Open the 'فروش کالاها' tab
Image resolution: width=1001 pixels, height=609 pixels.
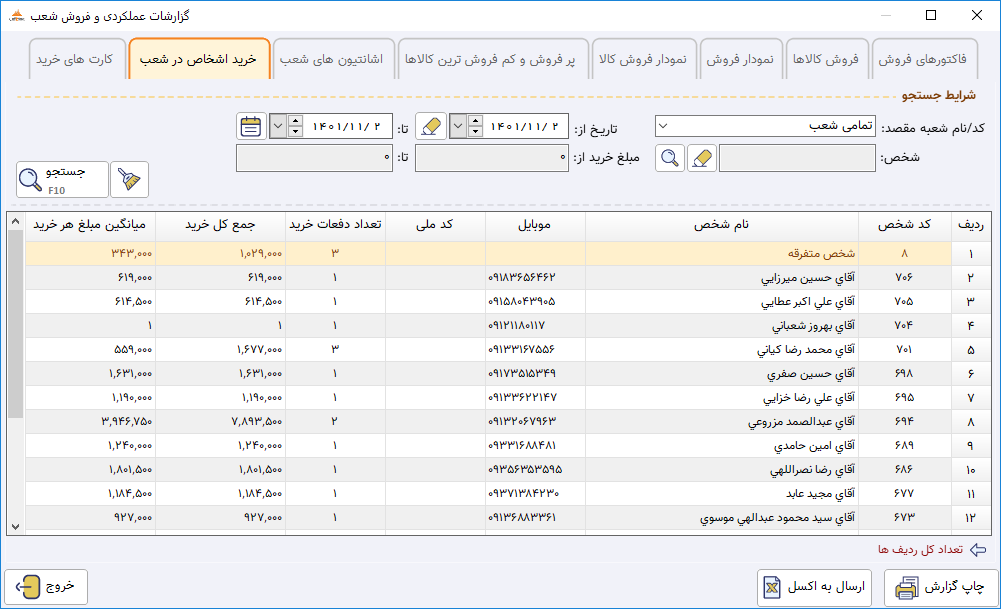[826, 59]
